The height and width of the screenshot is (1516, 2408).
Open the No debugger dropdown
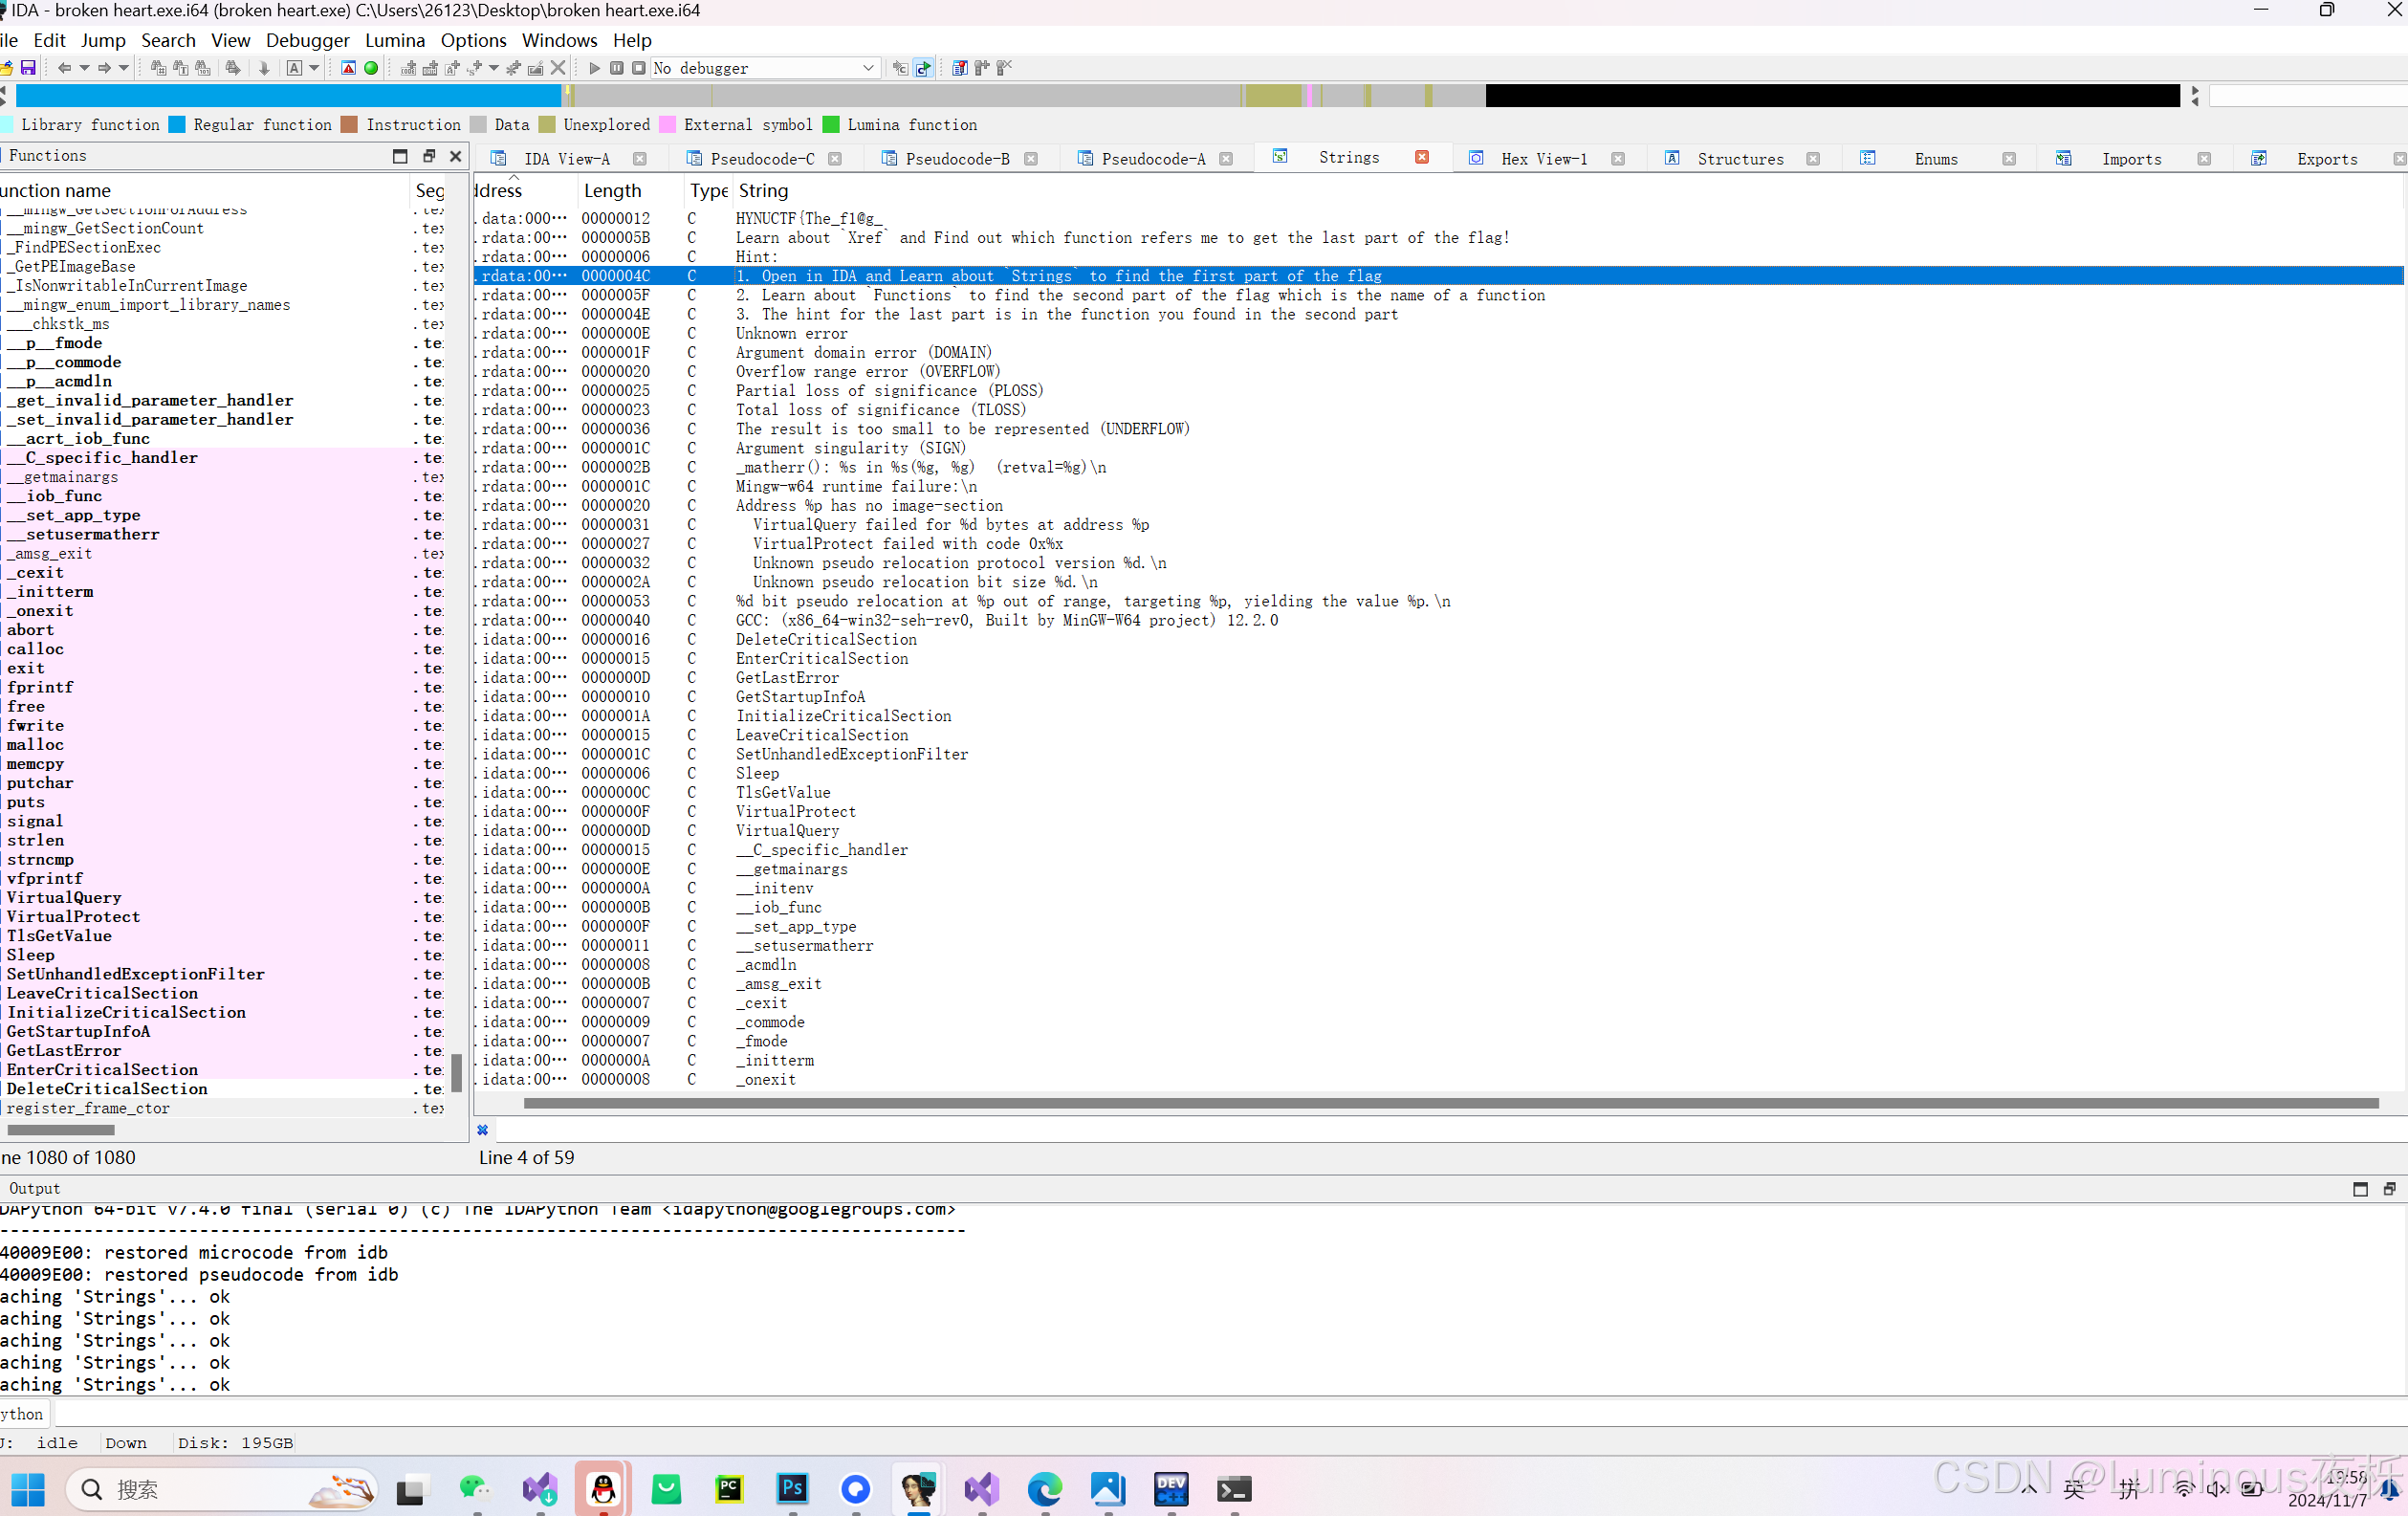tap(867, 68)
